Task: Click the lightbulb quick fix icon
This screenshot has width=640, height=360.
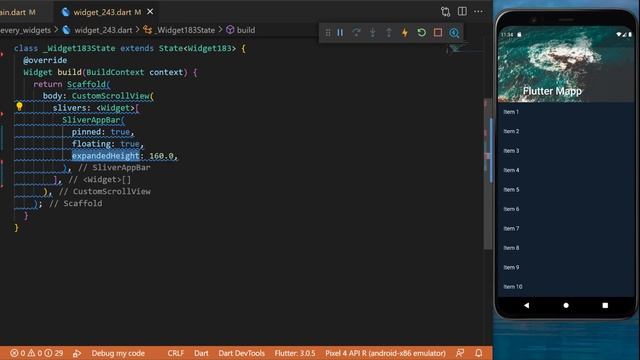Action: 19,107
